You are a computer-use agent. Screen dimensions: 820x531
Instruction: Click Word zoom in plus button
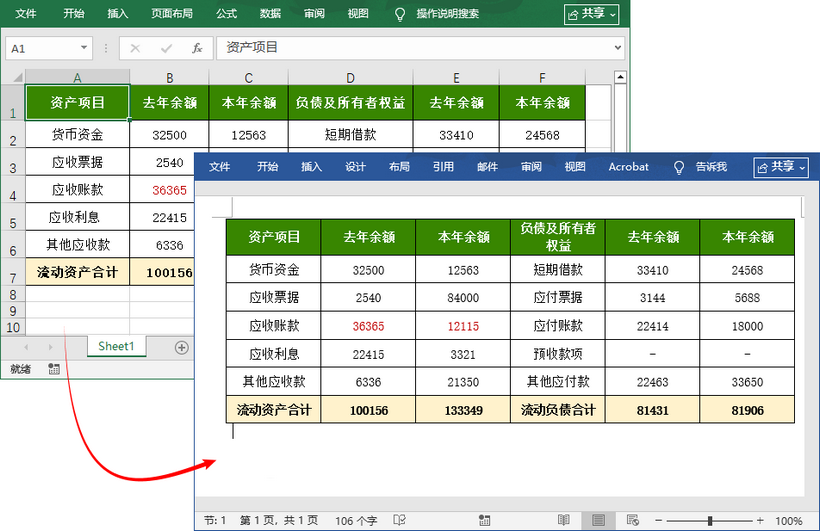point(760,521)
